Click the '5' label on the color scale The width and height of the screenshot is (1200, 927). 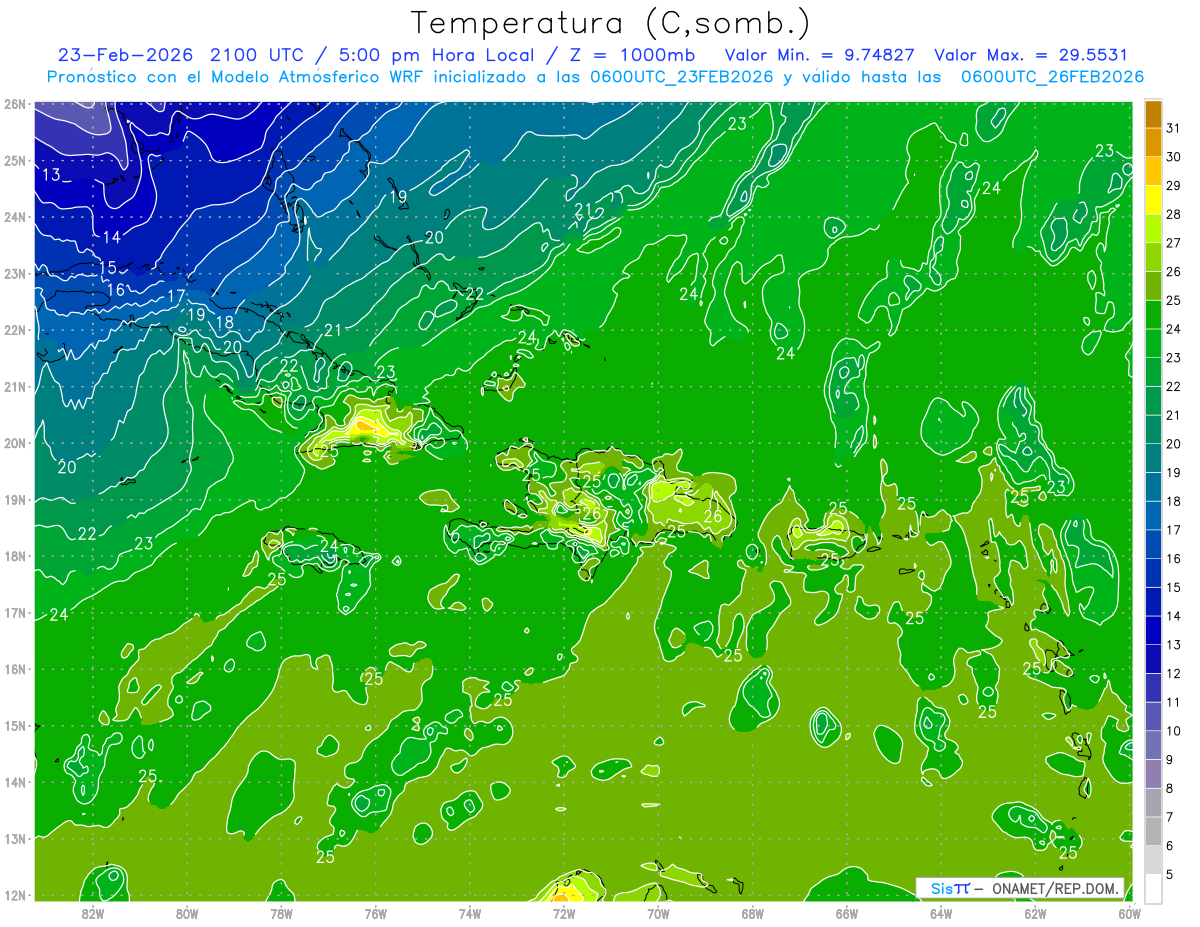1170,874
